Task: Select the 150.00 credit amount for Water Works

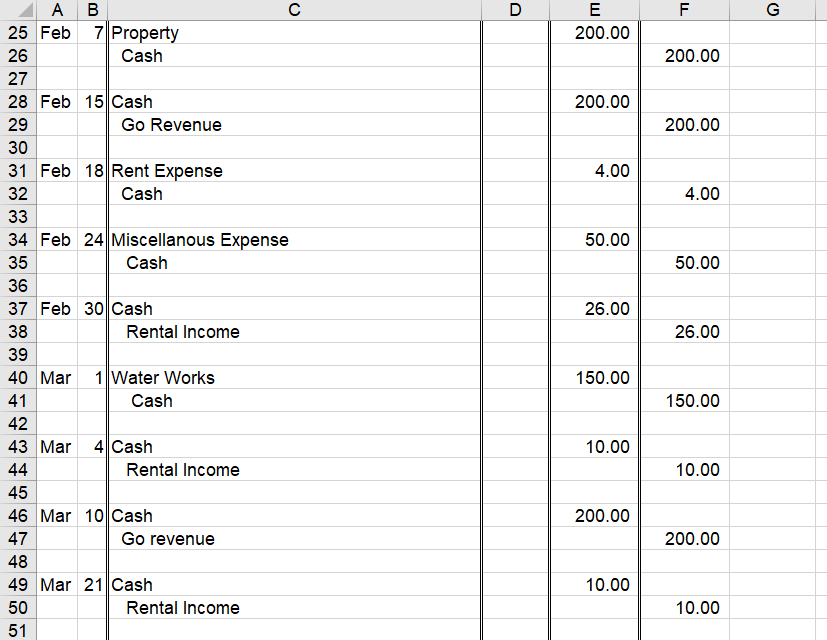Action: click(x=684, y=401)
